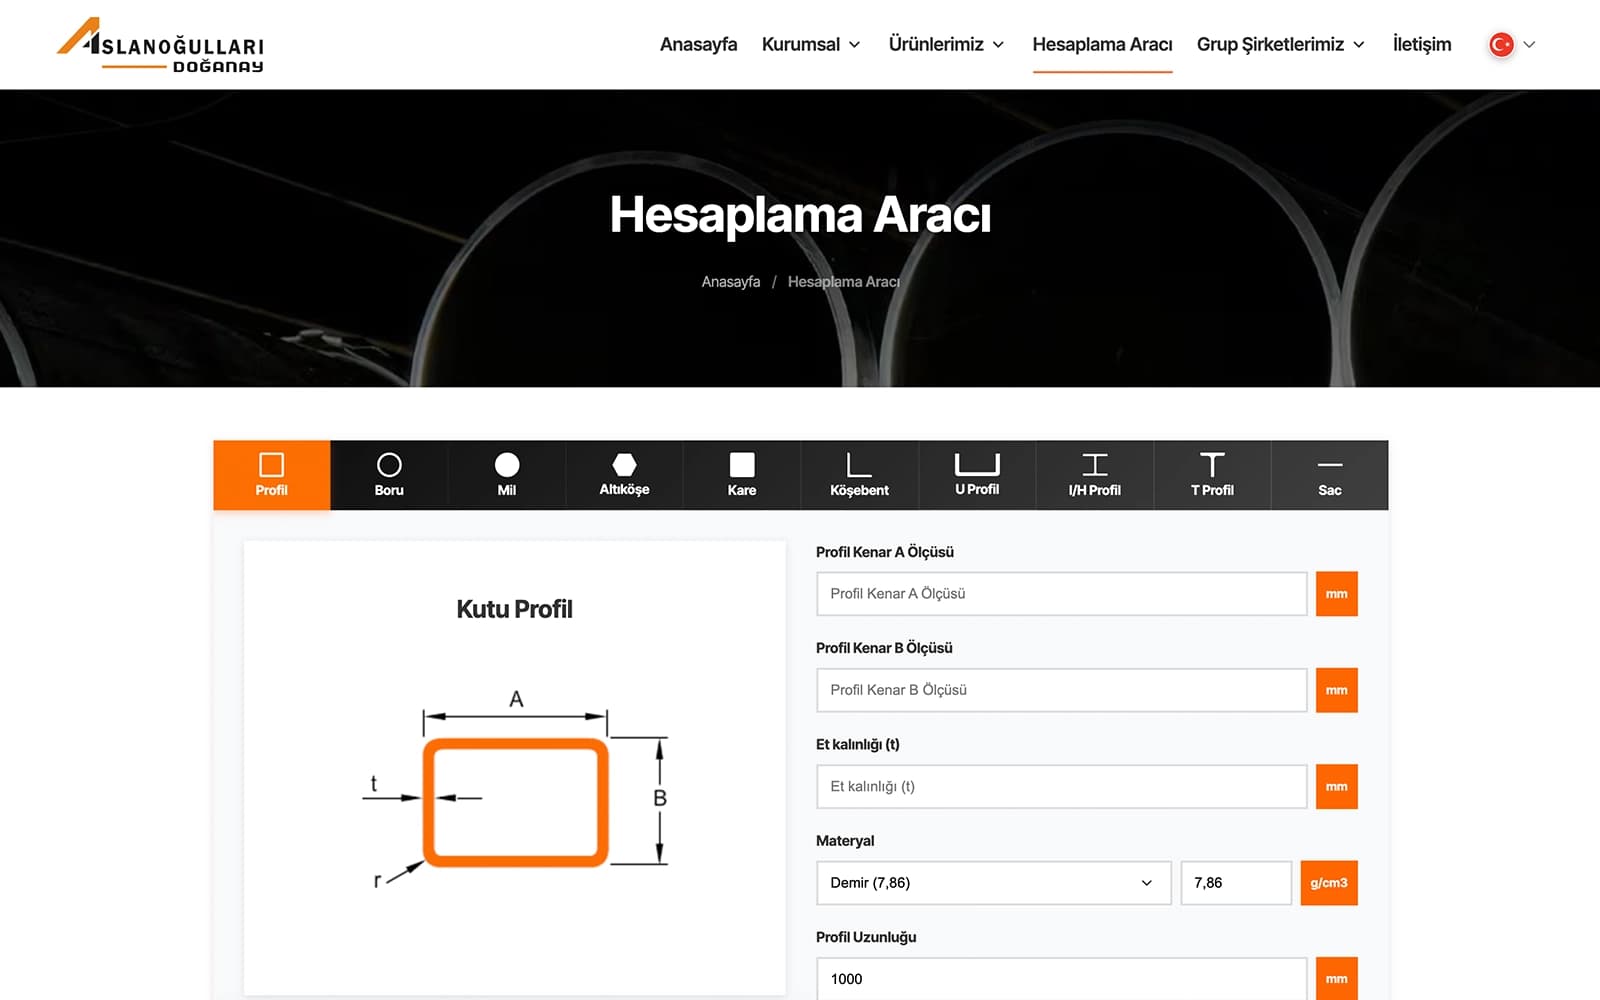The width and height of the screenshot is (1600, 1000).
Task: Choose the I/H Profil beam icon
Action: (1094, 474)
